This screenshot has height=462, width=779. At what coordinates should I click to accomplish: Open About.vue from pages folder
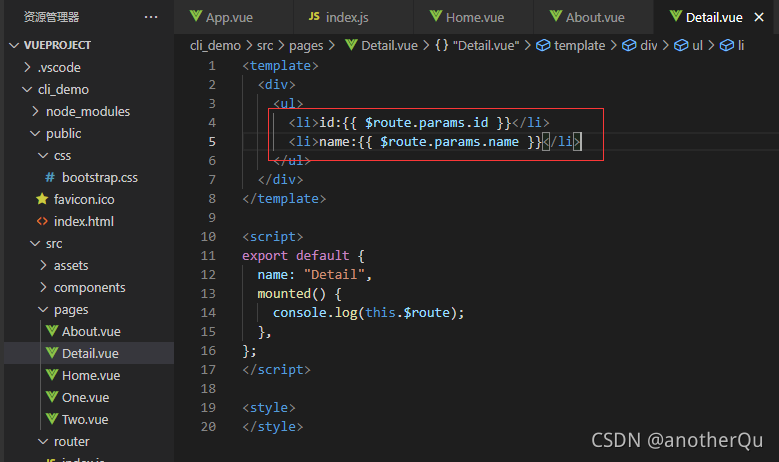[89, 331]
